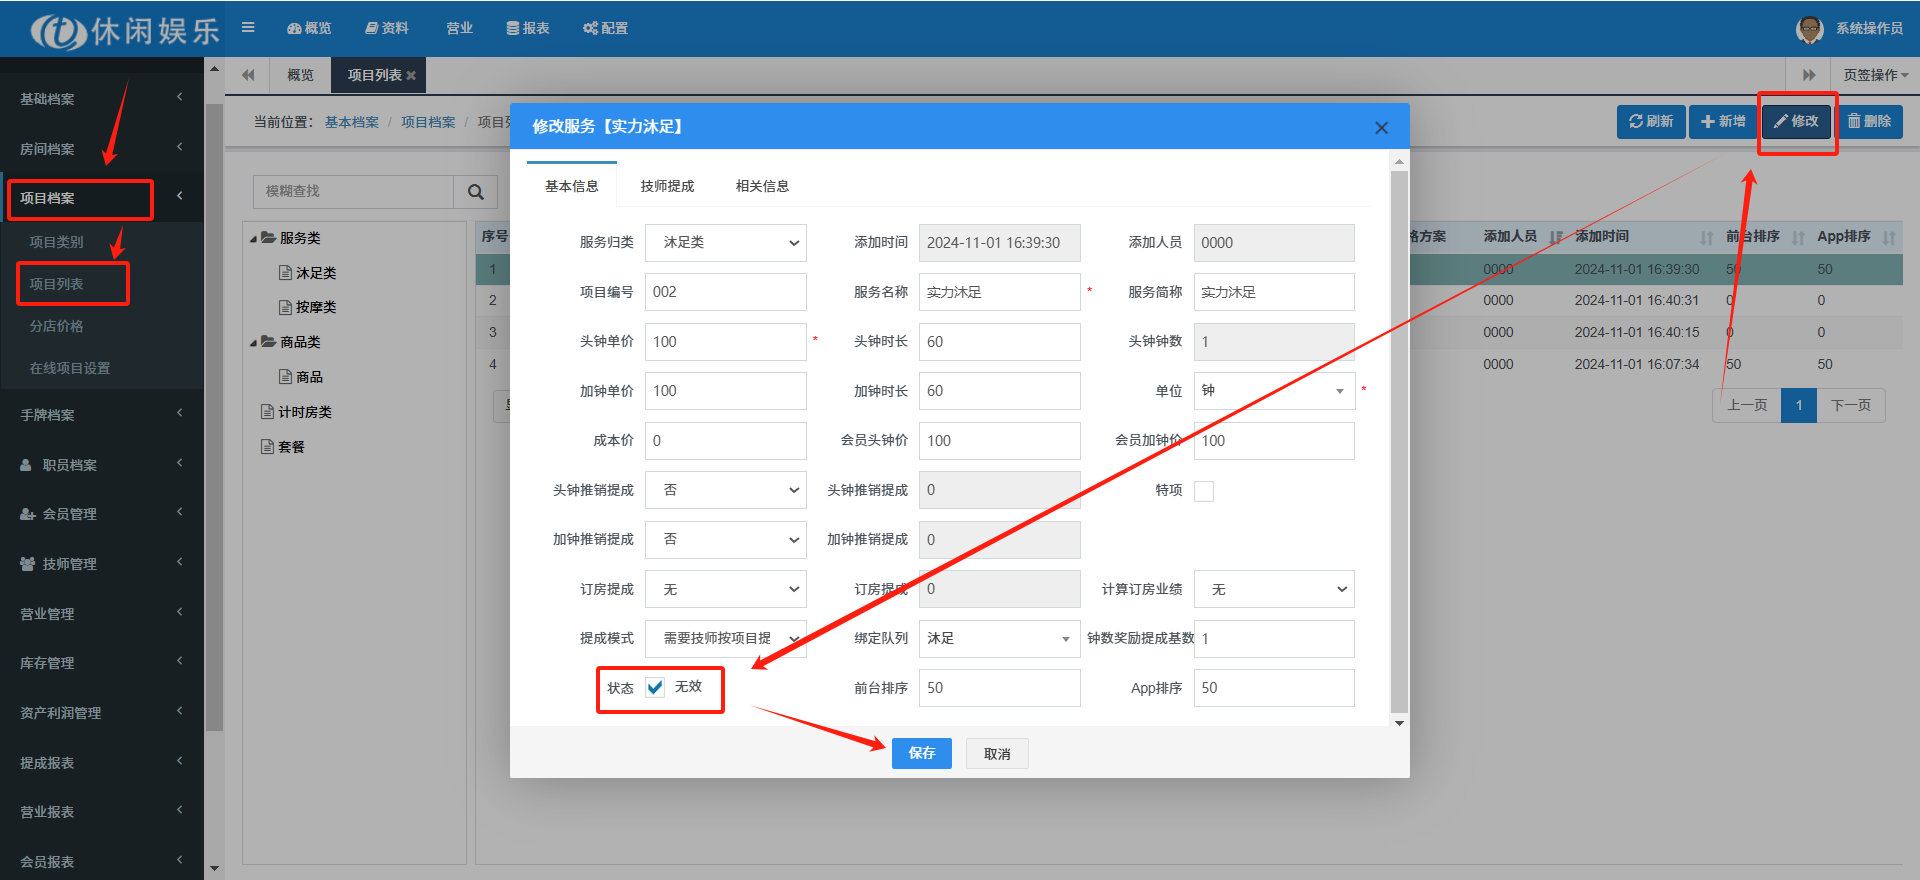Open the 服务归类 dropdown
Image resolution: width=1920 pixels, height=880 pixels.
(725, 243)
